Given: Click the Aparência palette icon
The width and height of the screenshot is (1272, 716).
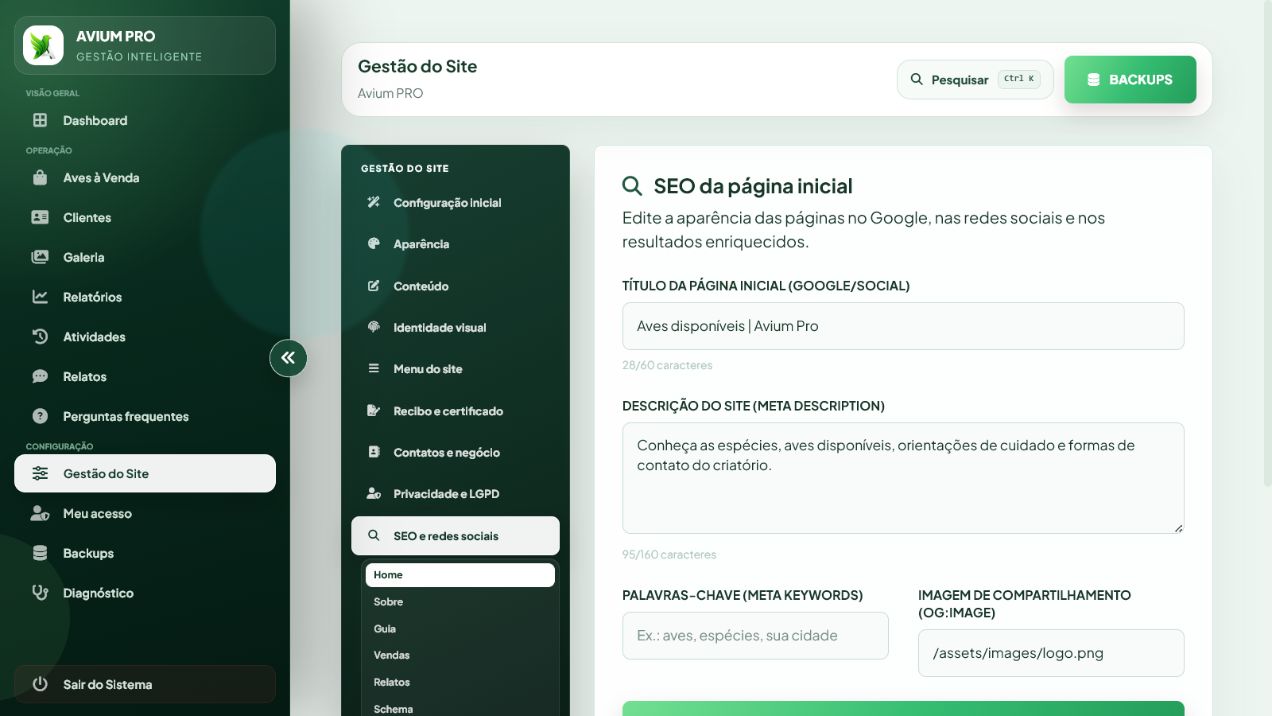Looking at the screenshot, I should pyautogui.click(x=374, y=244).
